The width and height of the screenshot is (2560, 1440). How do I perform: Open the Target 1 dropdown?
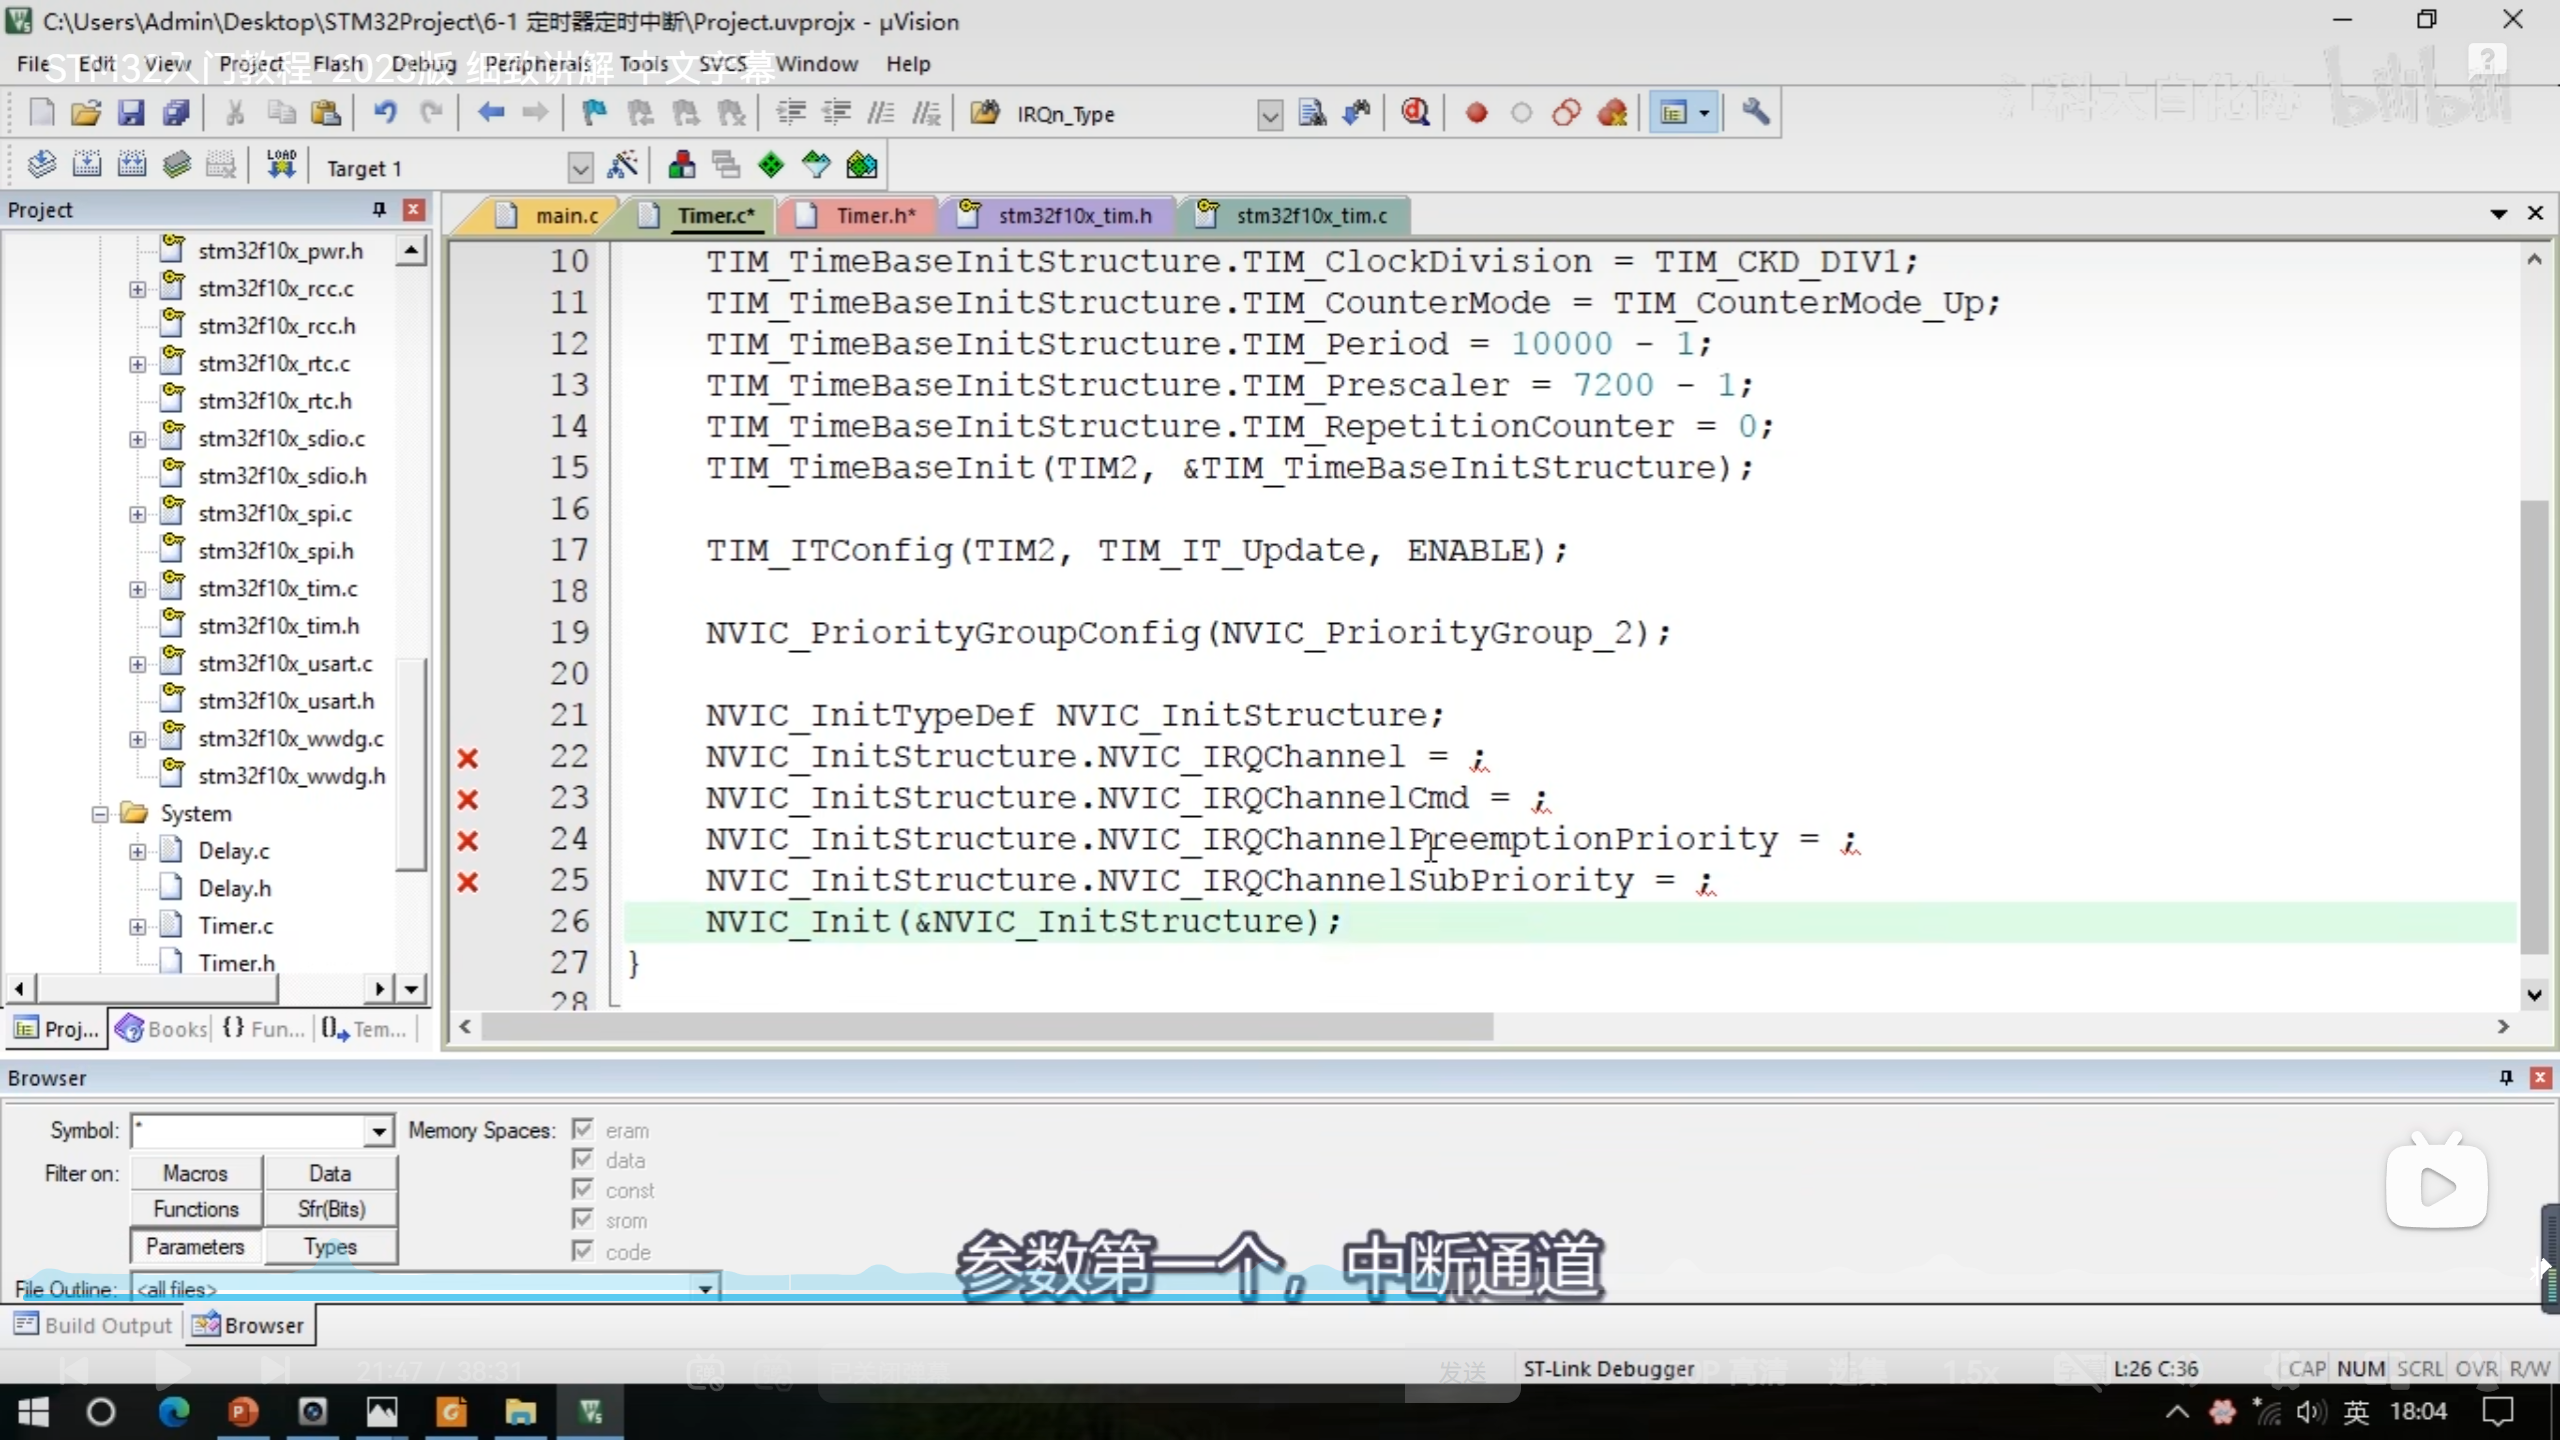coord(580,168)
